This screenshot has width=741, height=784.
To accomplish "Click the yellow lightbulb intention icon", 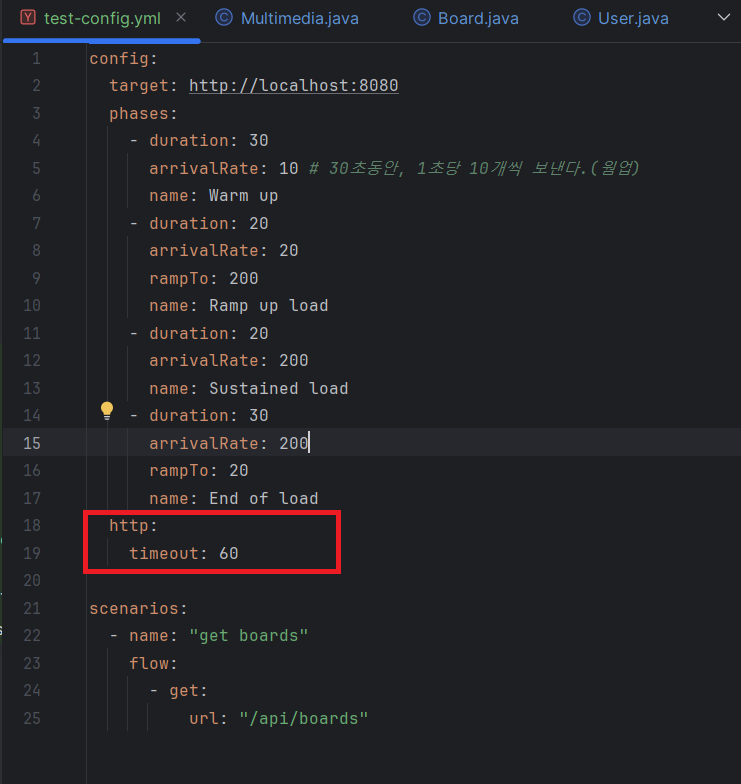I will click(107, 410).
